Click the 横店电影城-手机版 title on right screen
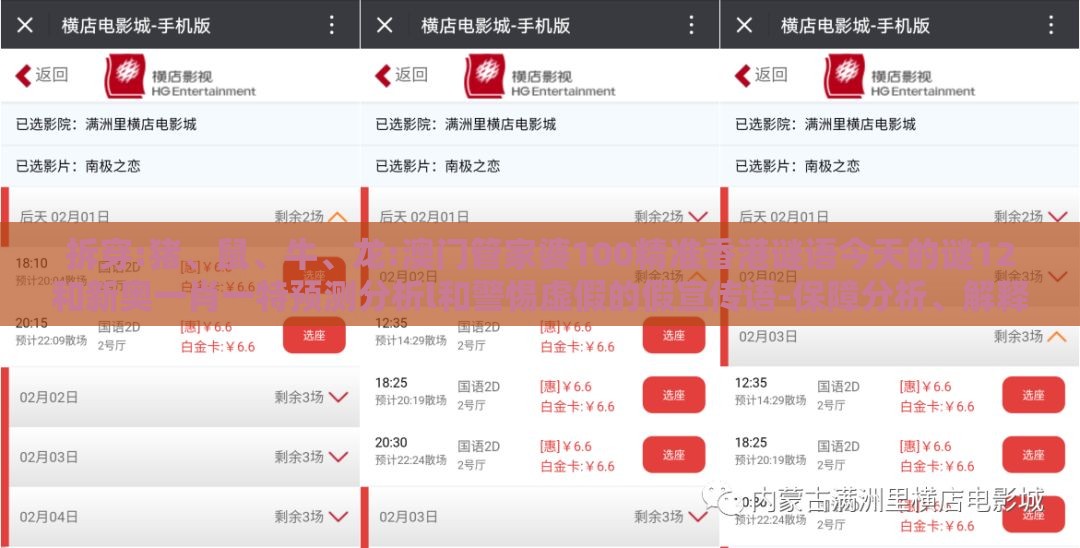The width and height of the screenshot is (1080, 548). [x=855, y=25]
